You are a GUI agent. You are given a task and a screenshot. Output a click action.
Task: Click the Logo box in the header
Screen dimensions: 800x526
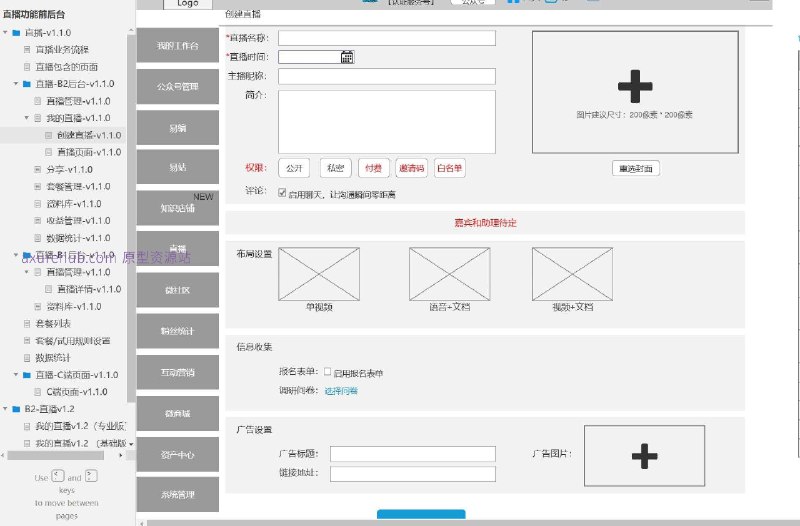[x=187, y=4]
